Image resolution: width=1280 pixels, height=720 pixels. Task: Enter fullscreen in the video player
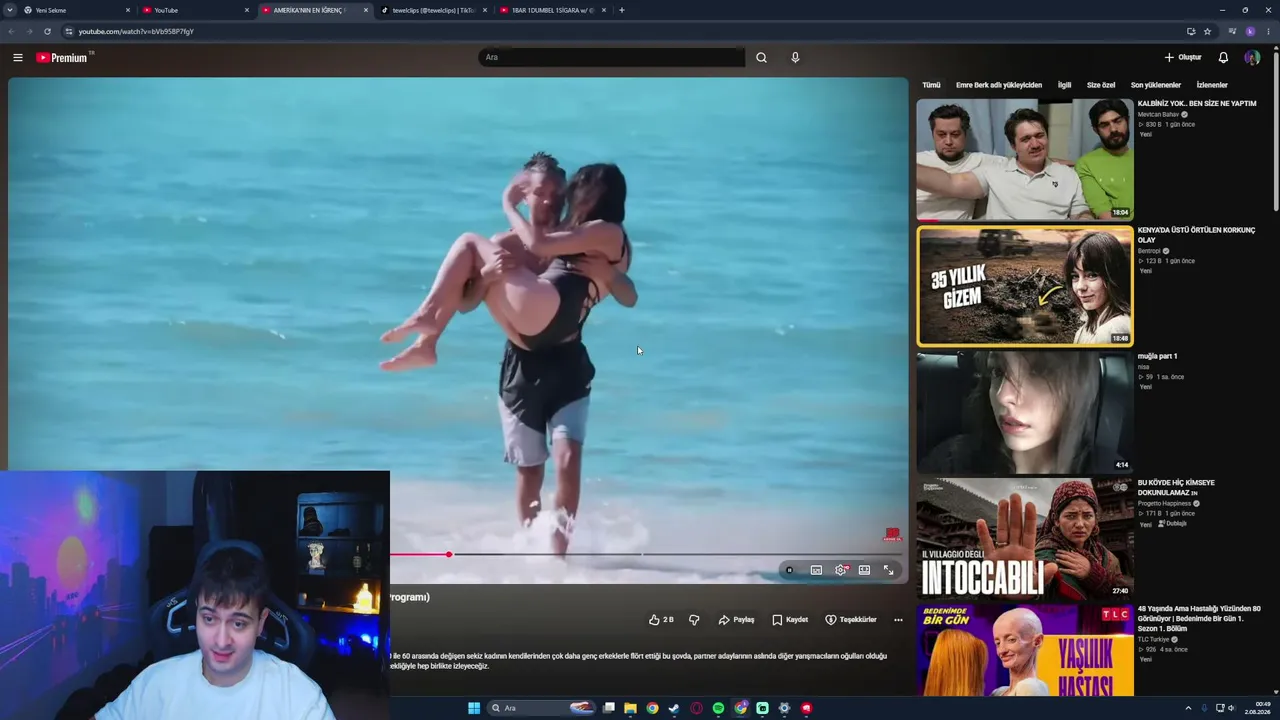(x=888, y=570)
